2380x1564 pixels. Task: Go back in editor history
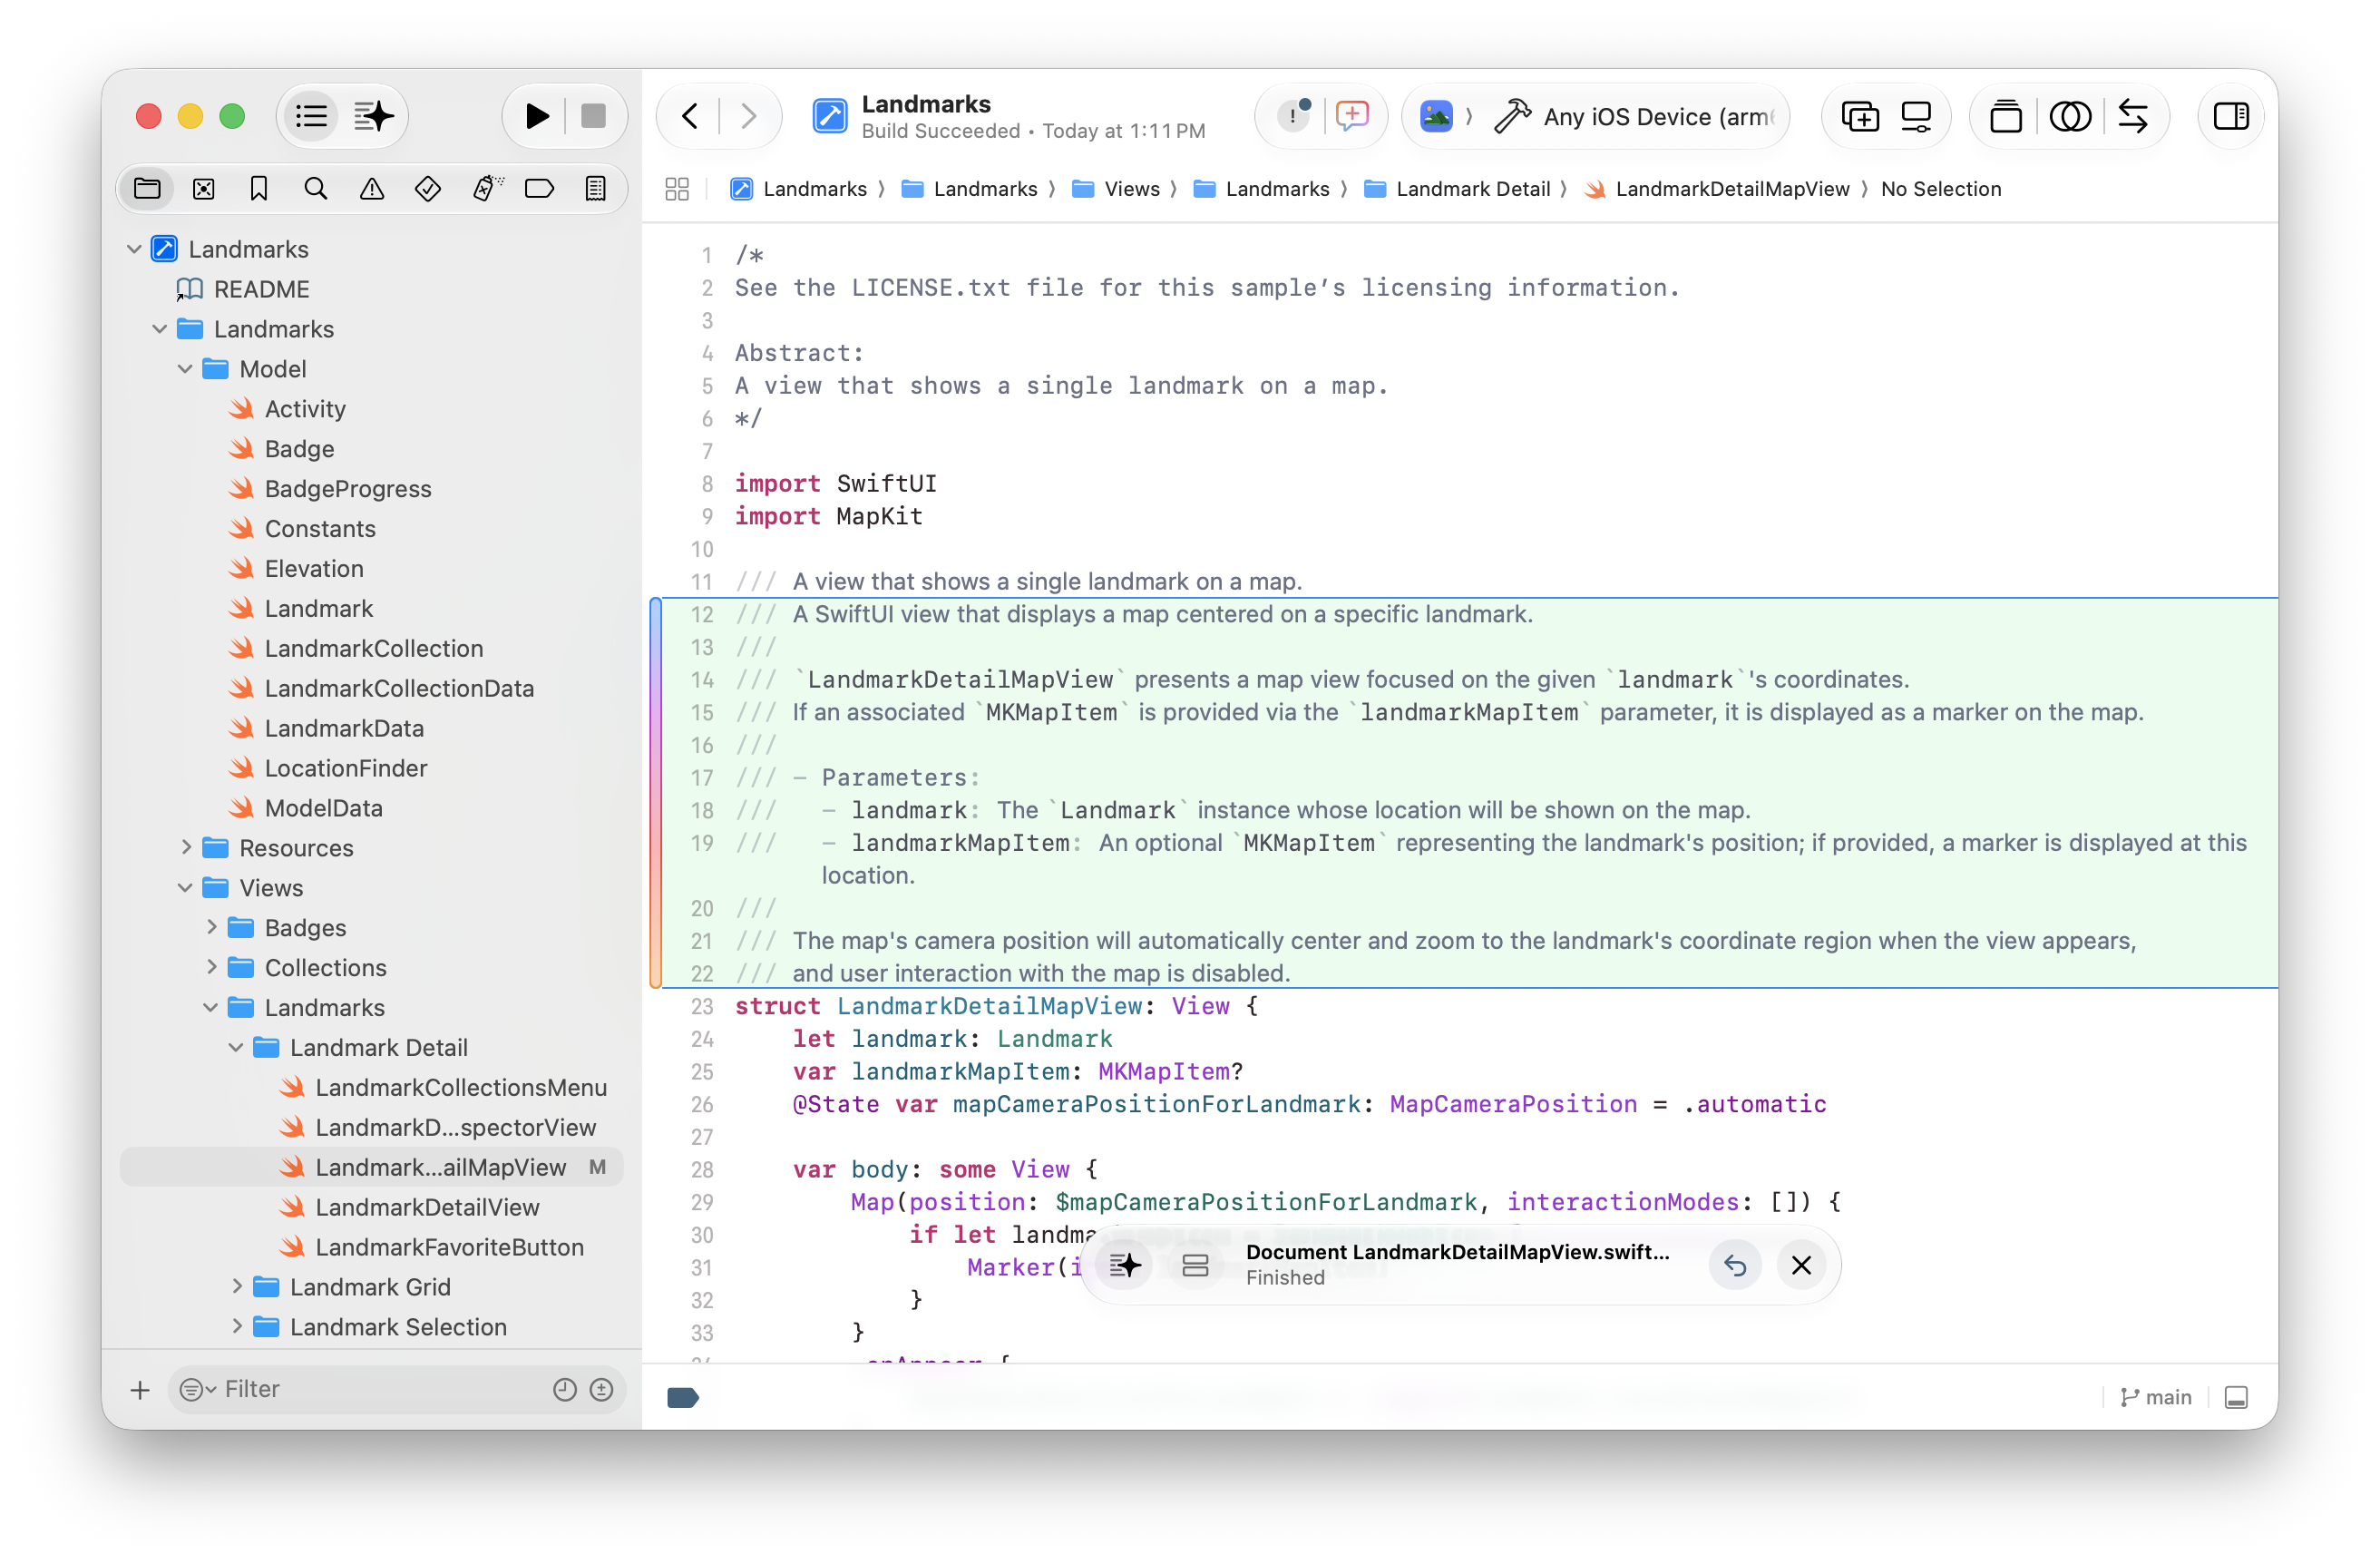pos(690,117)
